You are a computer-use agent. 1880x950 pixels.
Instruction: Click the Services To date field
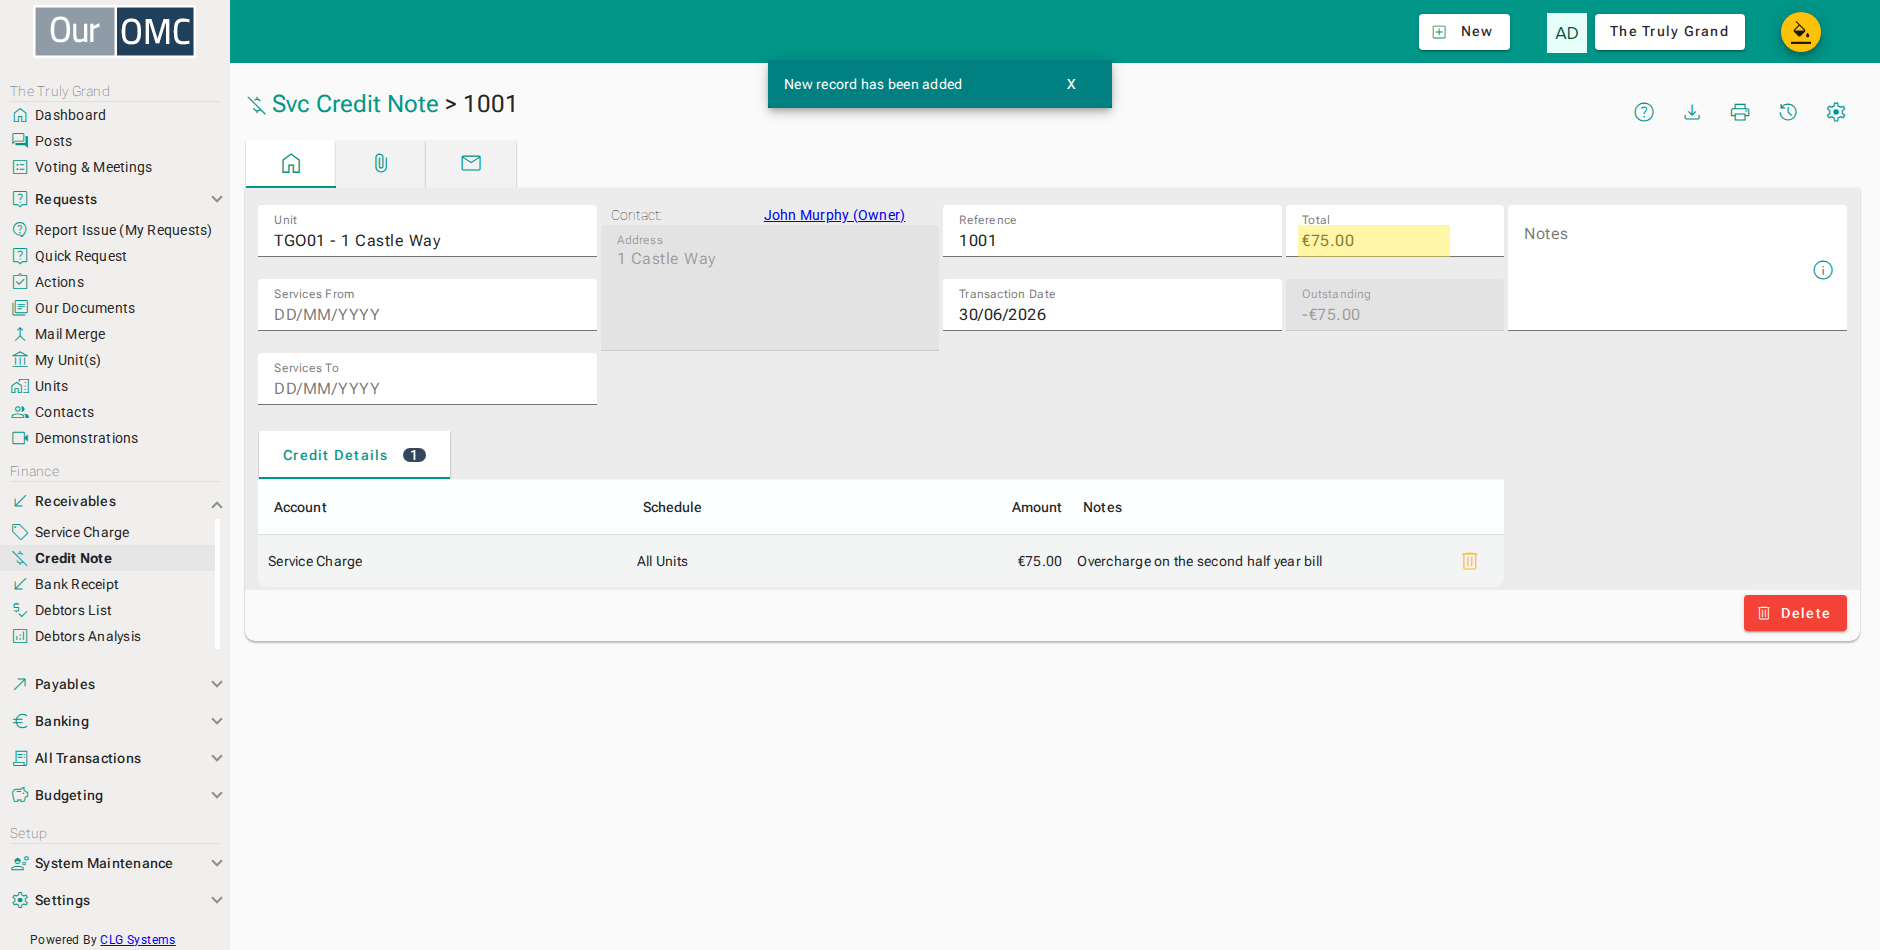427,379
